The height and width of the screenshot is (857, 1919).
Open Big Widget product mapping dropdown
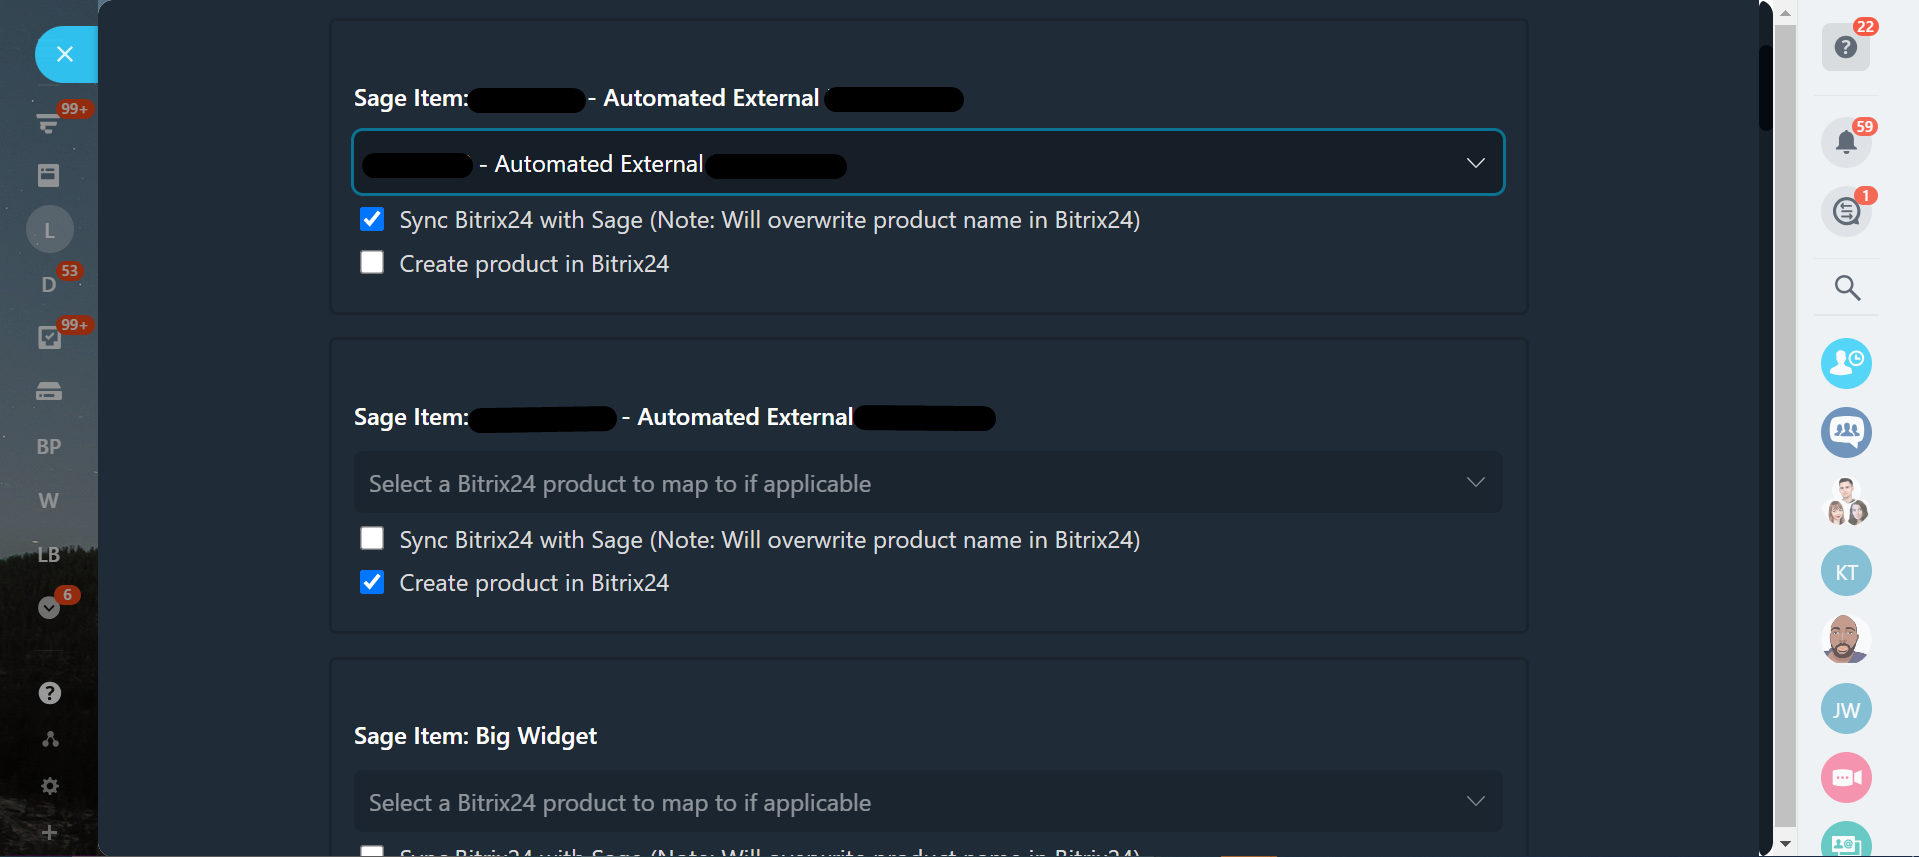927,802
